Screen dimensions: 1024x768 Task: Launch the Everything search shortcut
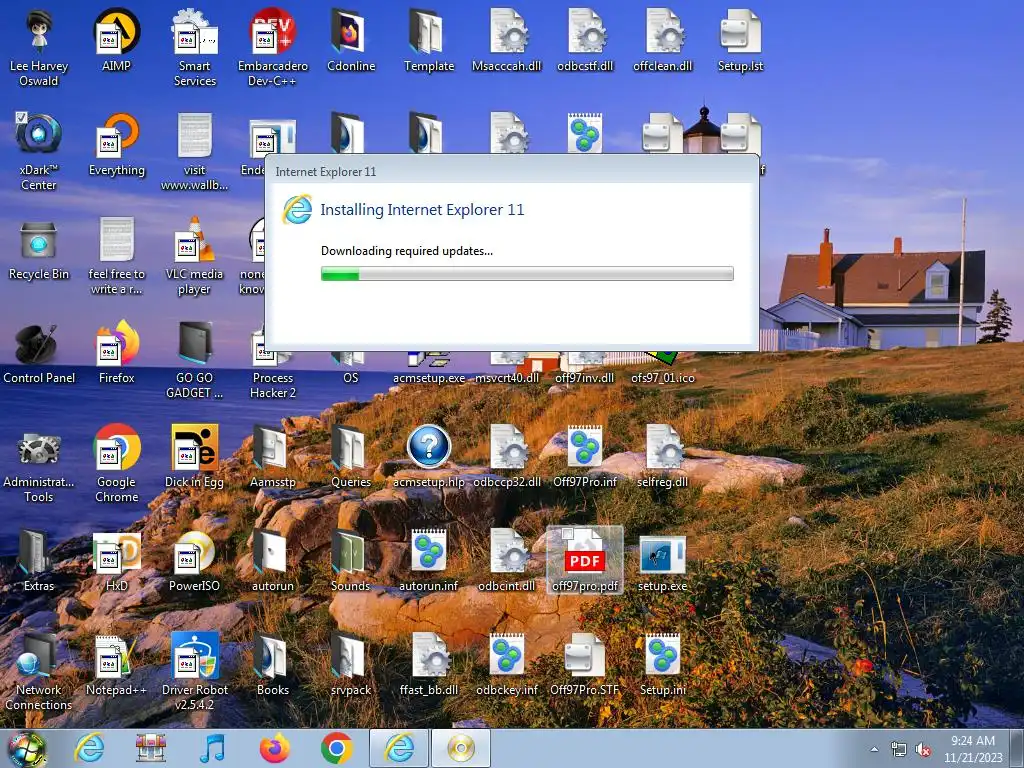click(116, 145)
